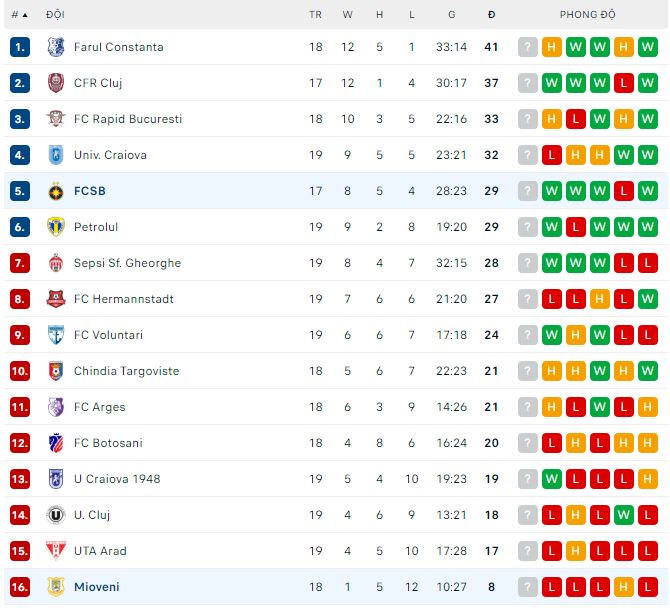Click the PHONG ĐỘ form column header
The height and width of the screenshot is (608, 670).
(x=587, y=15)
